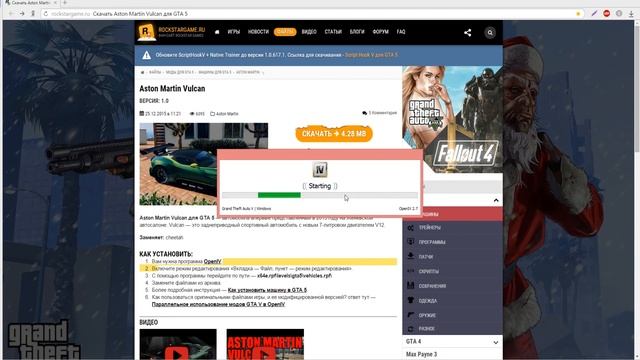
Task: Click the Rockstargame.ru site logo
Action: tap(171, 32)
